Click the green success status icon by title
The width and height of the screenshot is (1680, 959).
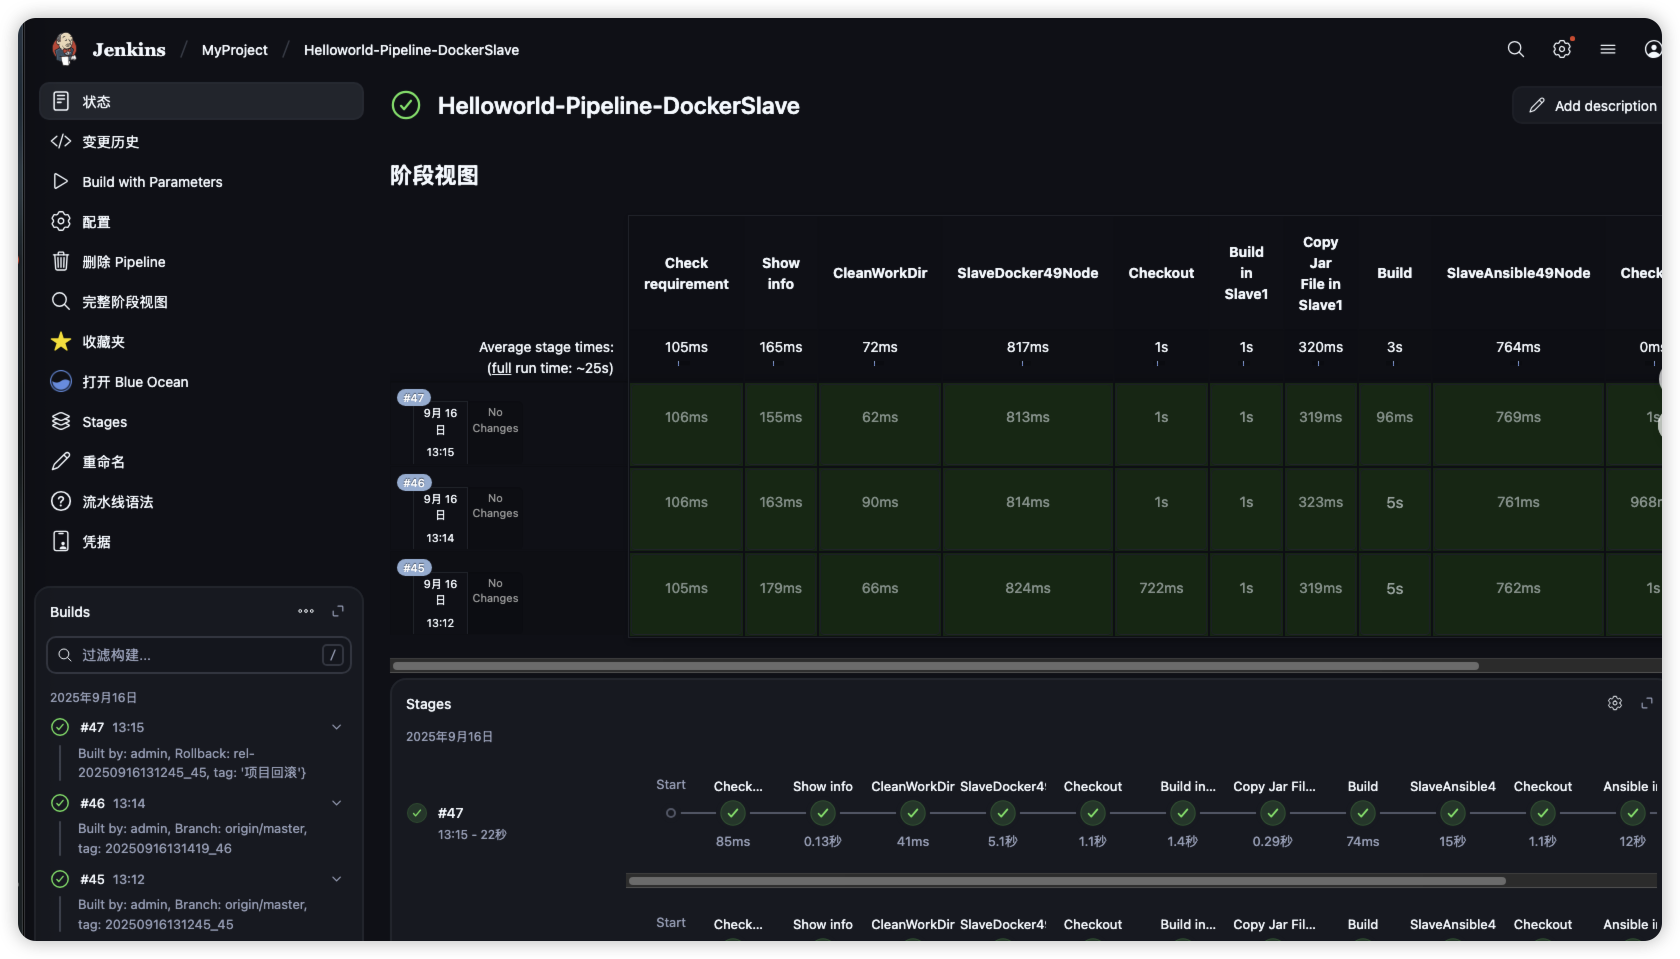[406, 105]
